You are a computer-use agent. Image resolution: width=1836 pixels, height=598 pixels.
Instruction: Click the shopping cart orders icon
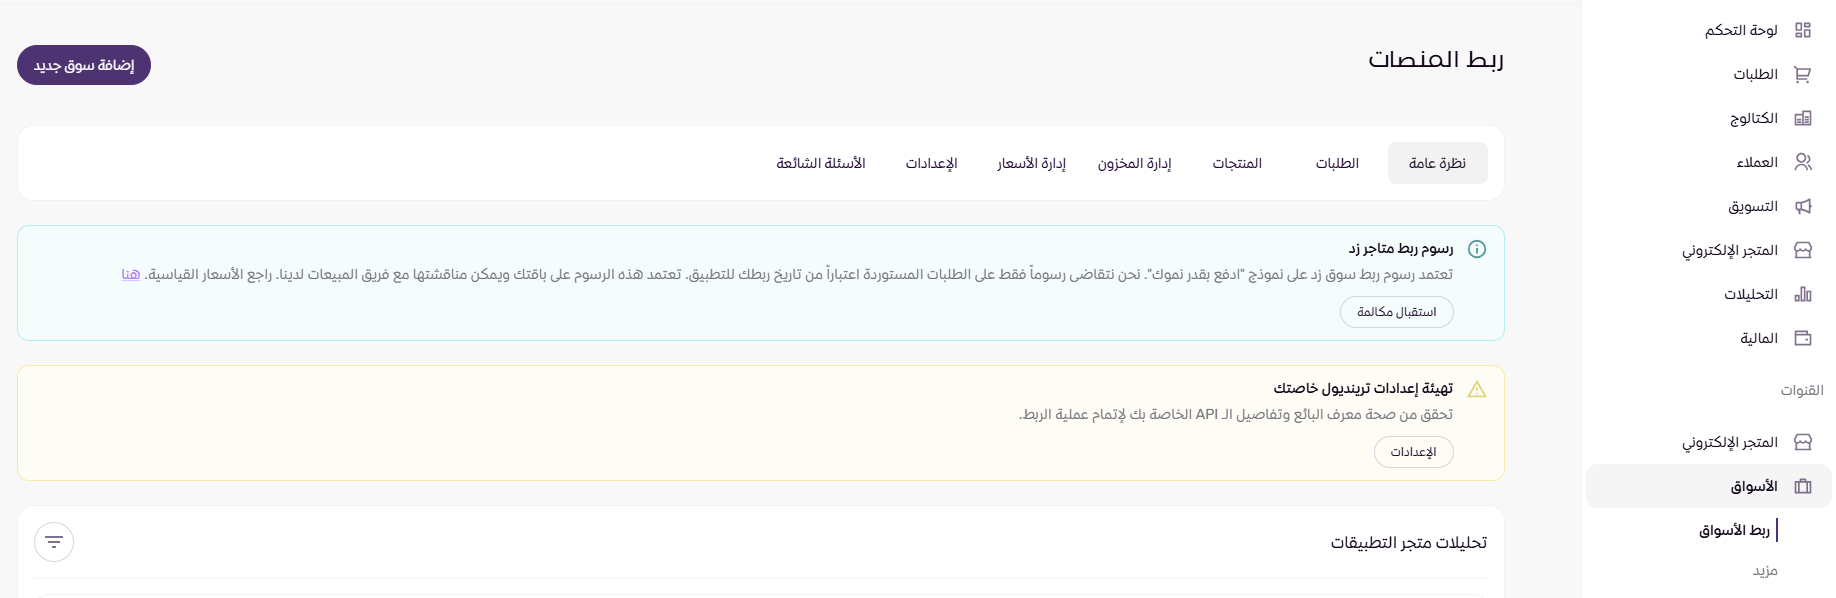coord(1802,74)
